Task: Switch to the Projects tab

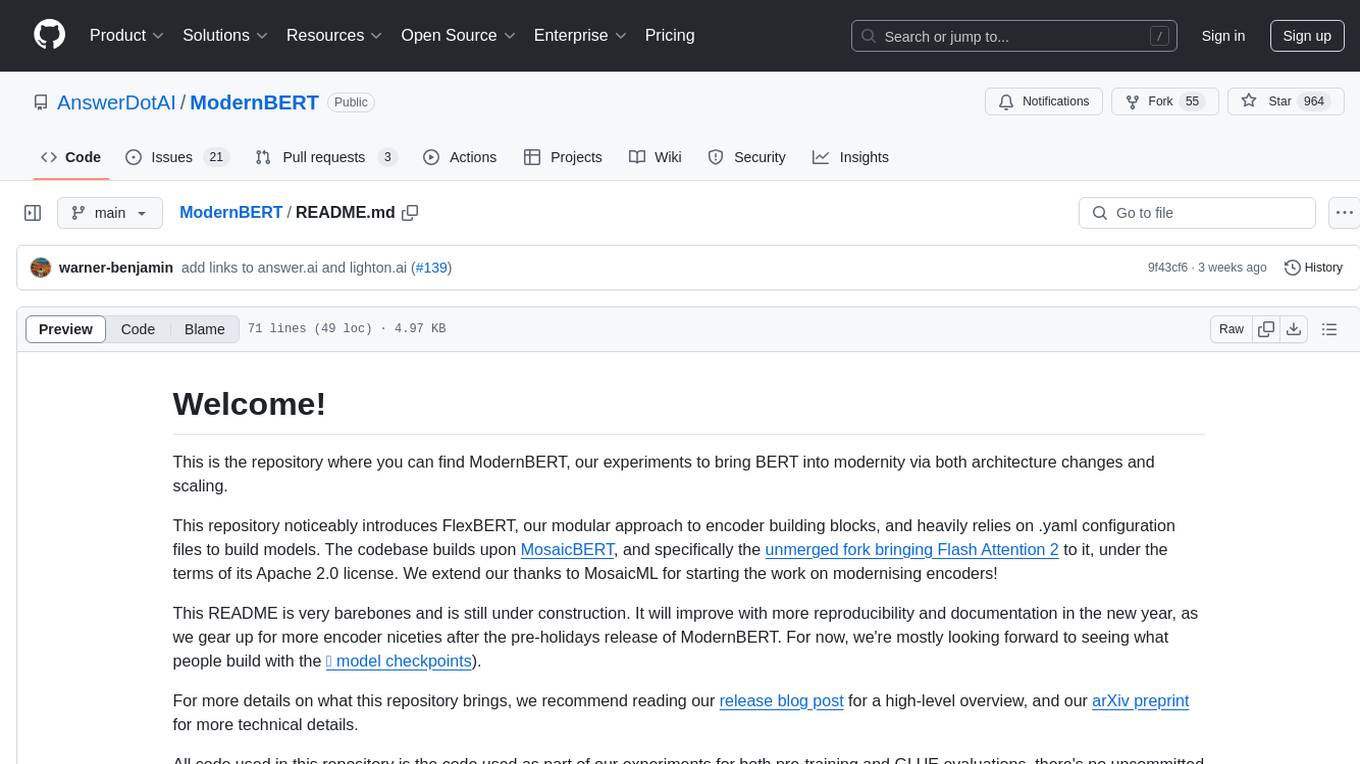Action: click(x=563, y=157)
